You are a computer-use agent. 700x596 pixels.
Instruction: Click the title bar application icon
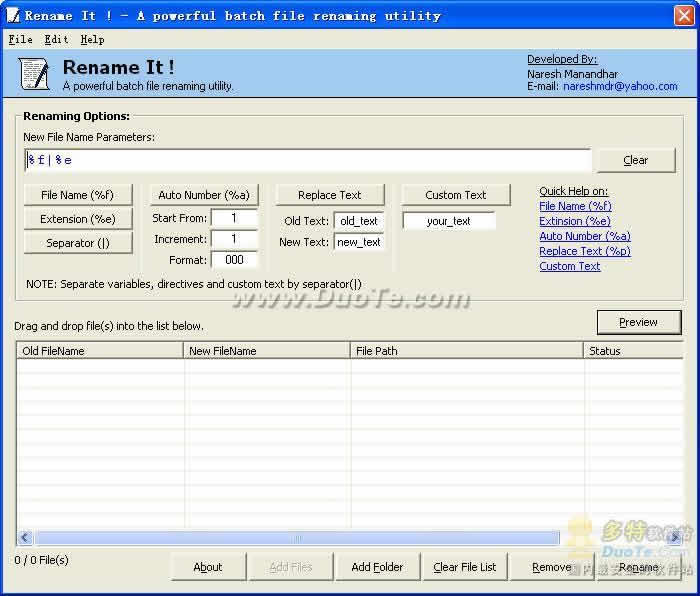[13, 16]
